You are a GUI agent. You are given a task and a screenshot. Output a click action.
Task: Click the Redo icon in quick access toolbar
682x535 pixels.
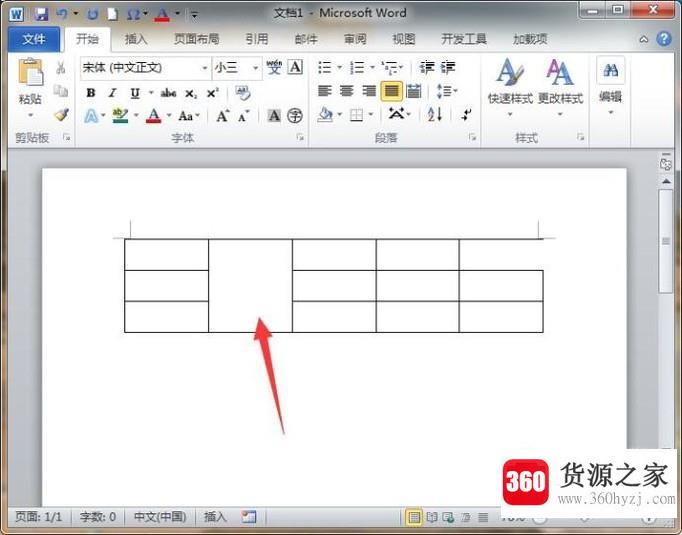point(92,14)
